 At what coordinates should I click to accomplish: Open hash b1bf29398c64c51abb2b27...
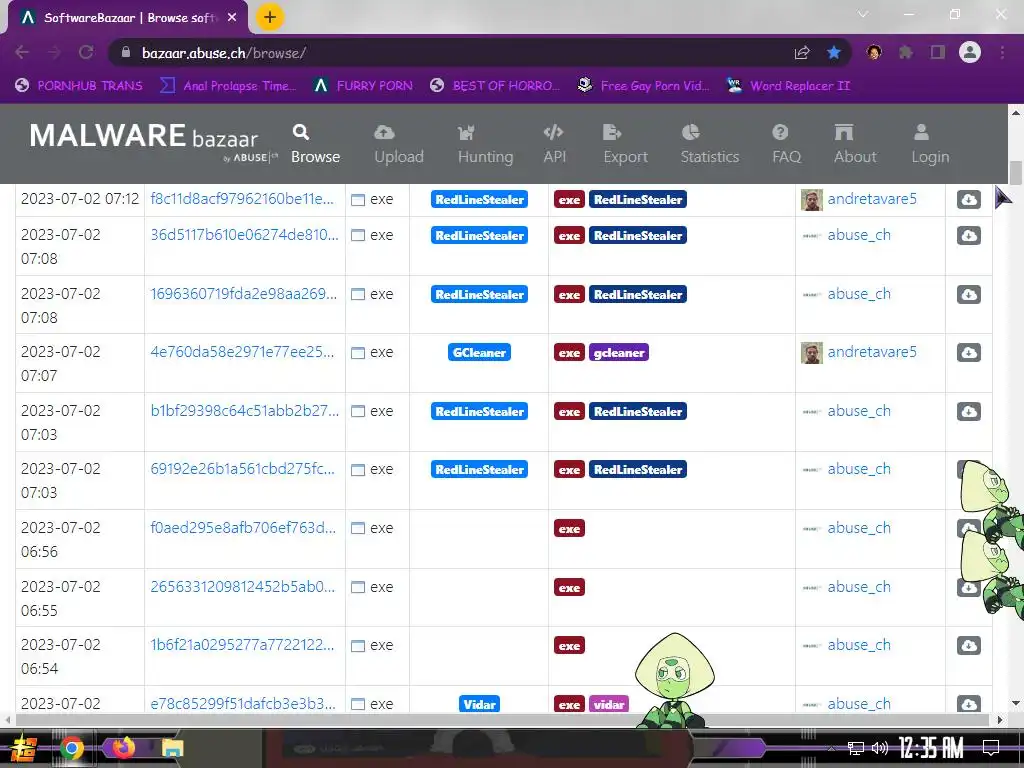click(244, 411)
